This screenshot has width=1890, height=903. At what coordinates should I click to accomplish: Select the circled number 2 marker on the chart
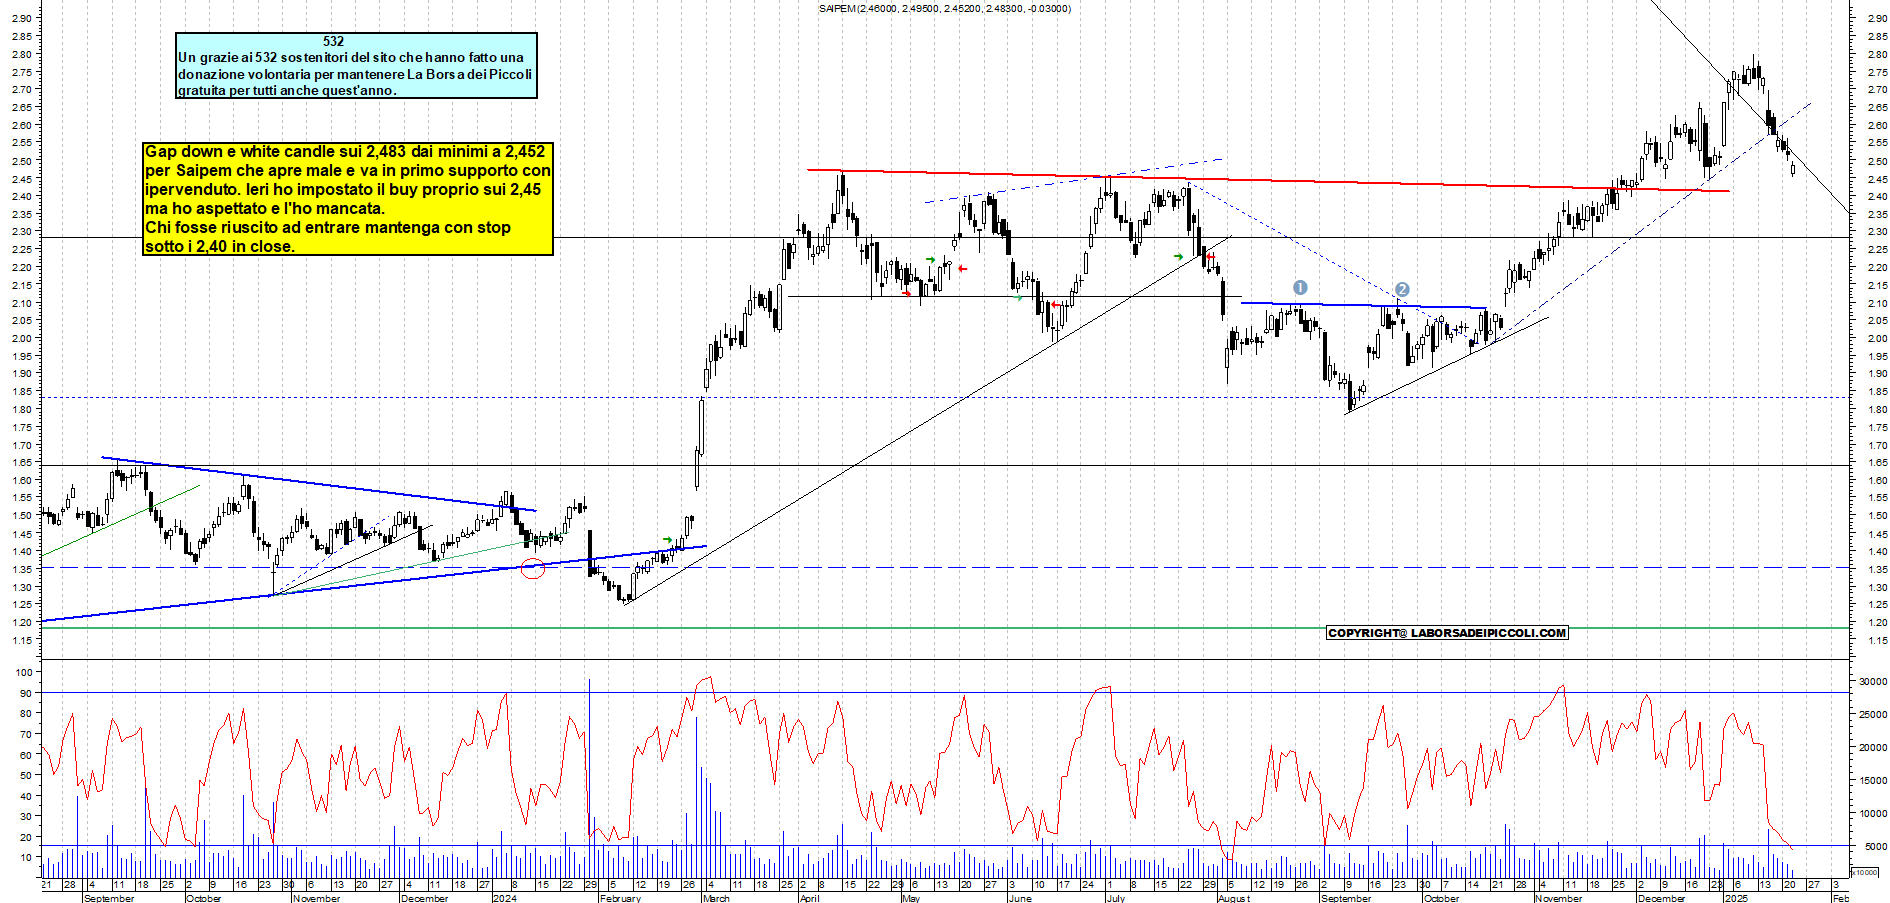1402,290
